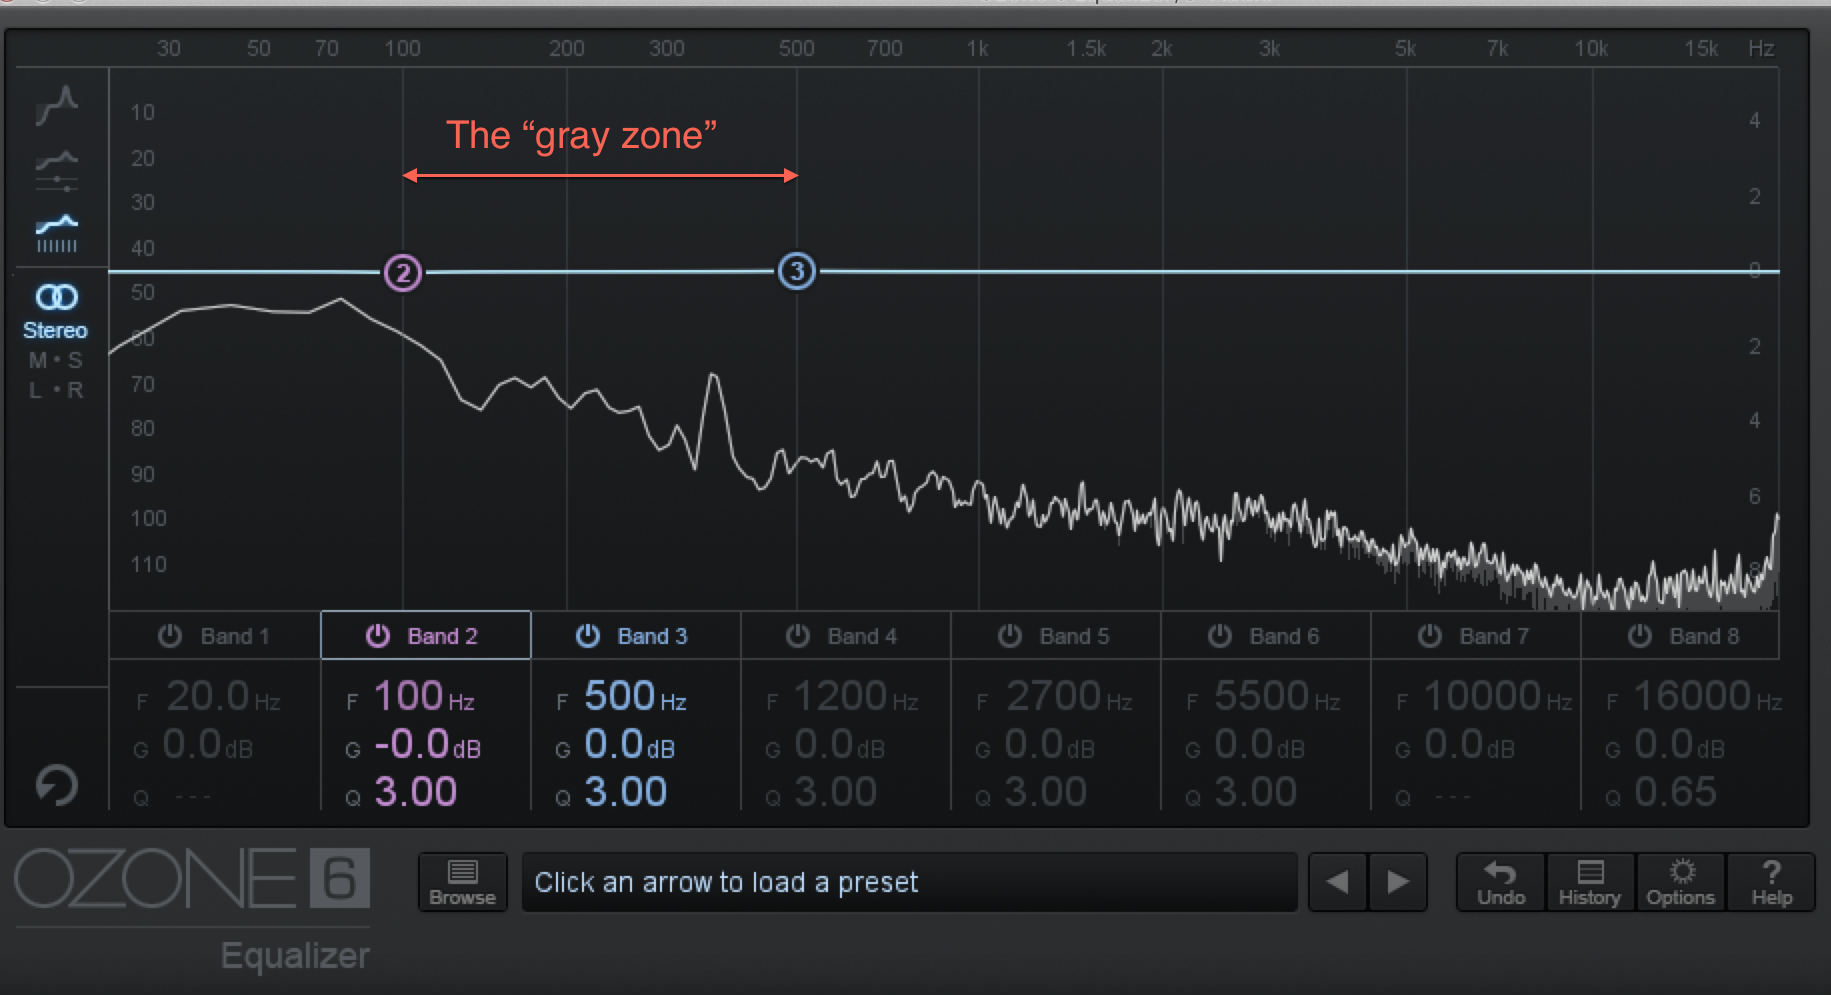The height and width of the screenshot is (995, 1831).
Task: Select the digital EQ mode icon
Action: point(57,233)
